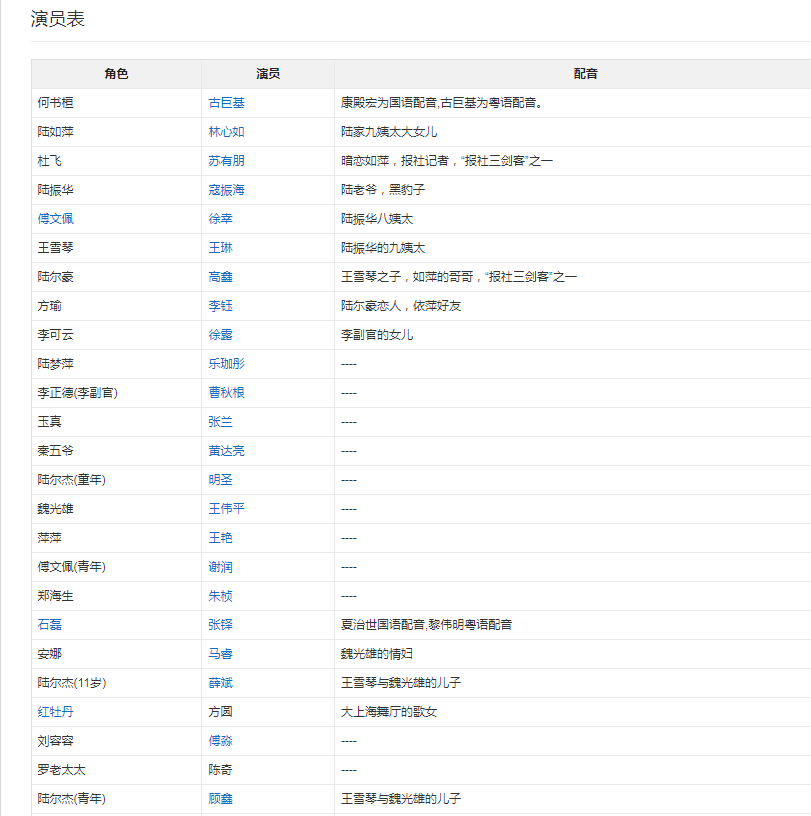The width and height of the screenshot is (811, 816).
Task: Open actor link 张兰
Action: coord(219,421)
